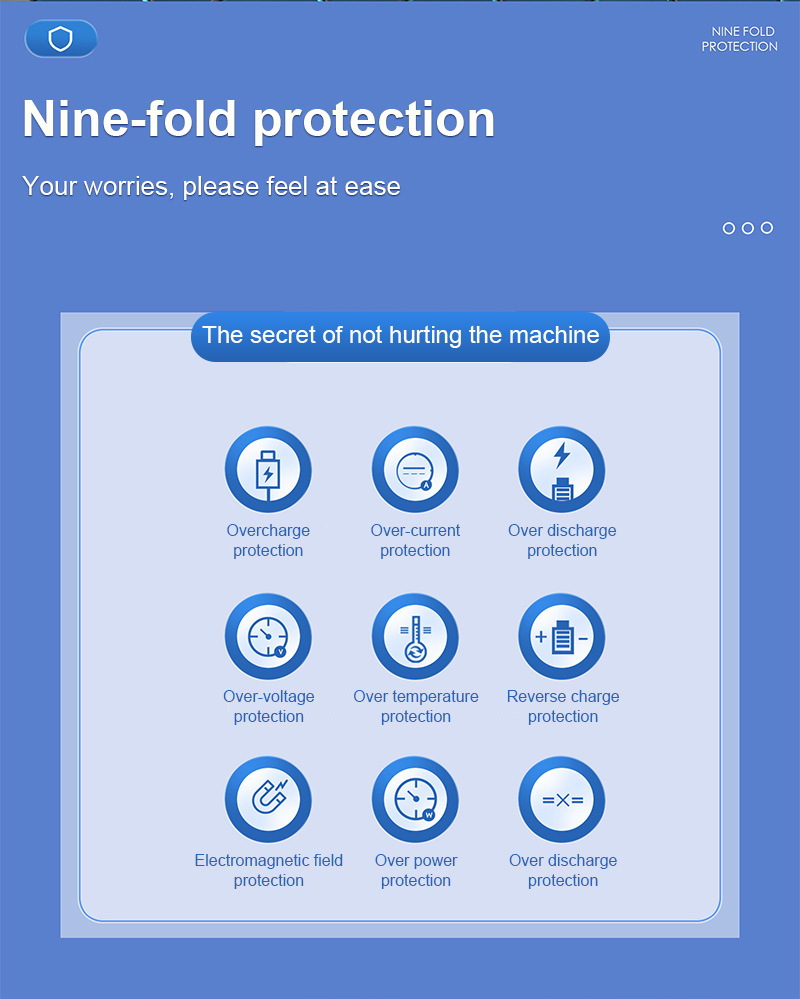
Task: Select the Over-current protection icon
Action: [415, 470]
